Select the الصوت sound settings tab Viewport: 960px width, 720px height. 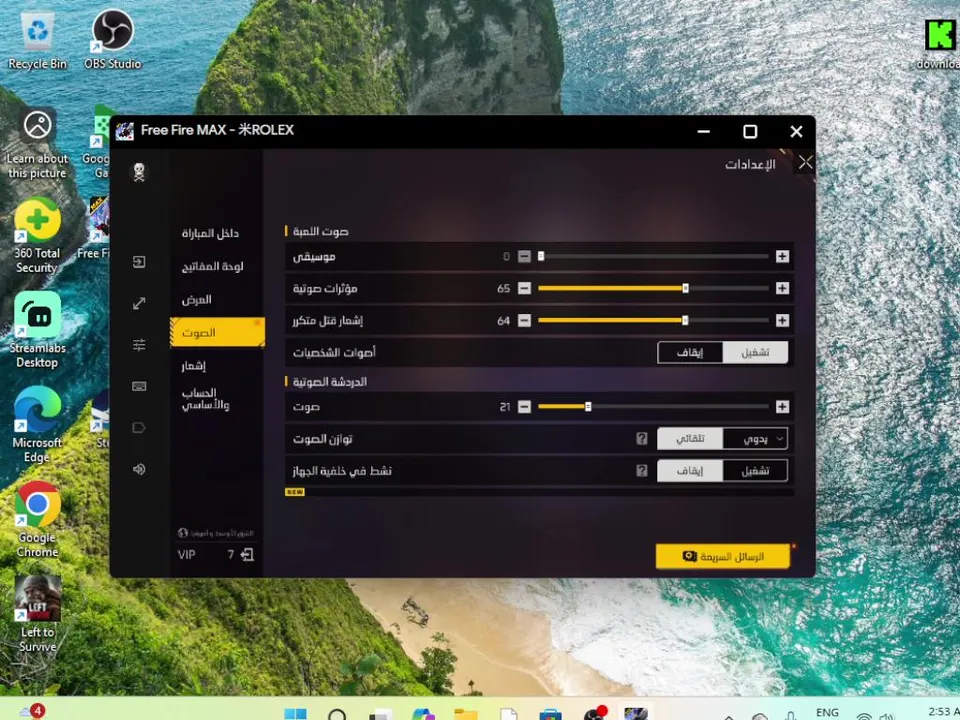(217, 332)
